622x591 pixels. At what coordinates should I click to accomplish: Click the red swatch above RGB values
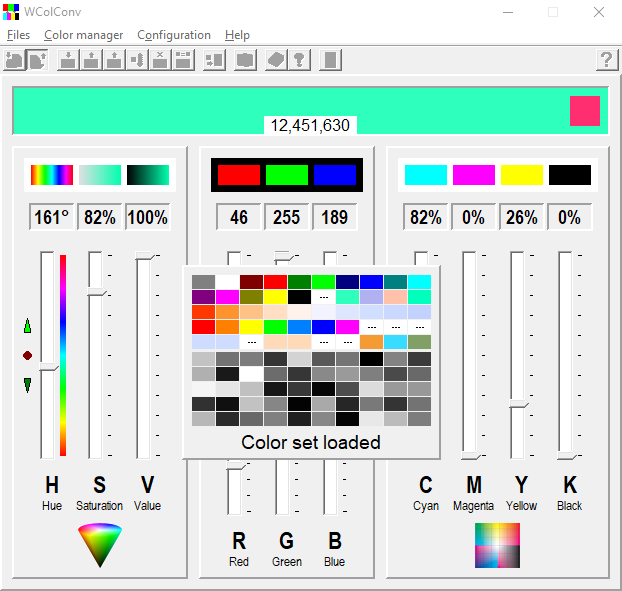(x=239, y=175)
